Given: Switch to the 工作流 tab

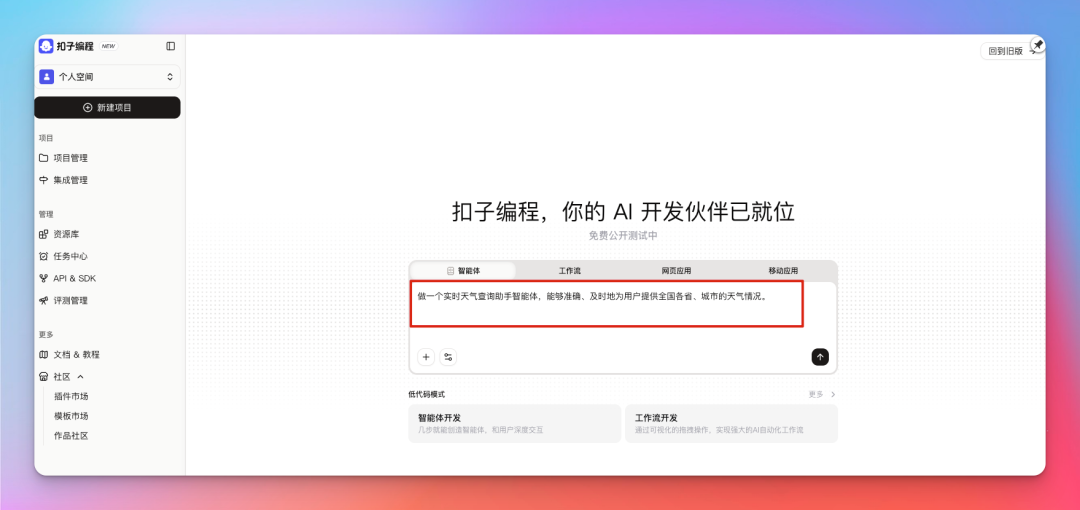Looking at the screenshot, I should [x=570, y=271].
